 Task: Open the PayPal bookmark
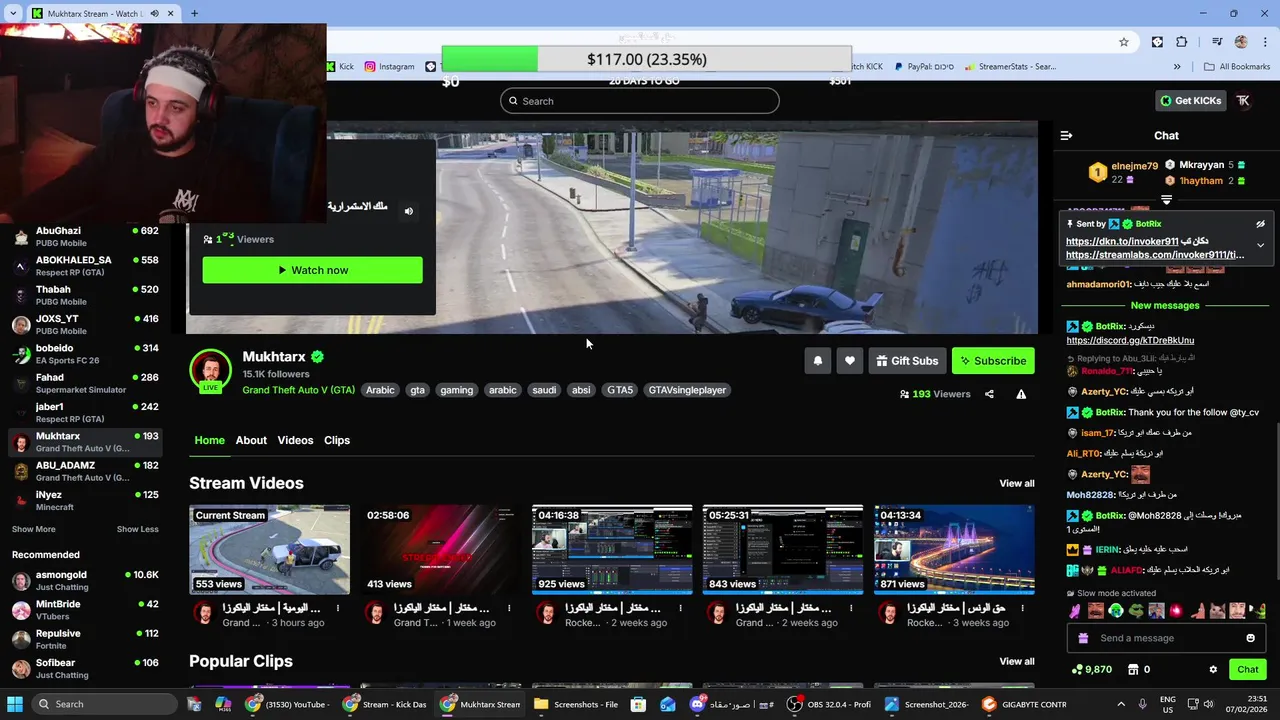924,67
